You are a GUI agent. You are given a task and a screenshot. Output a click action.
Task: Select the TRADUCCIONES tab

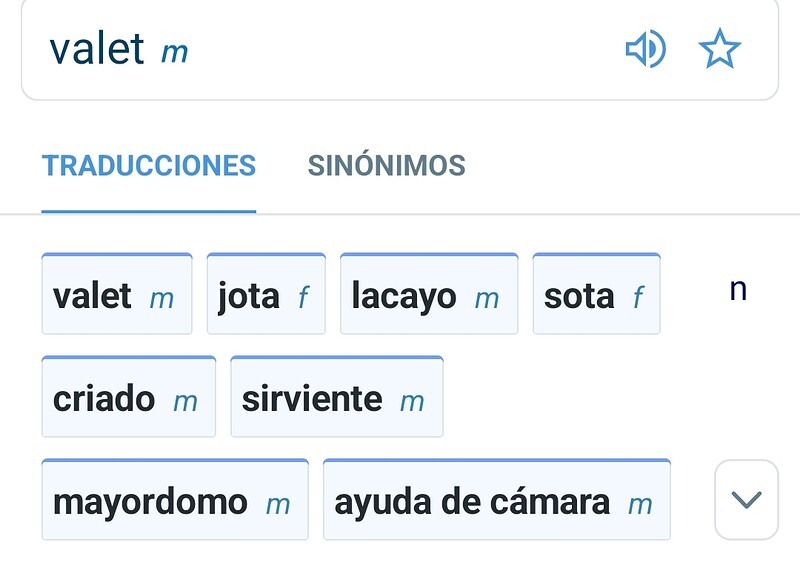[x=149, y=165]
